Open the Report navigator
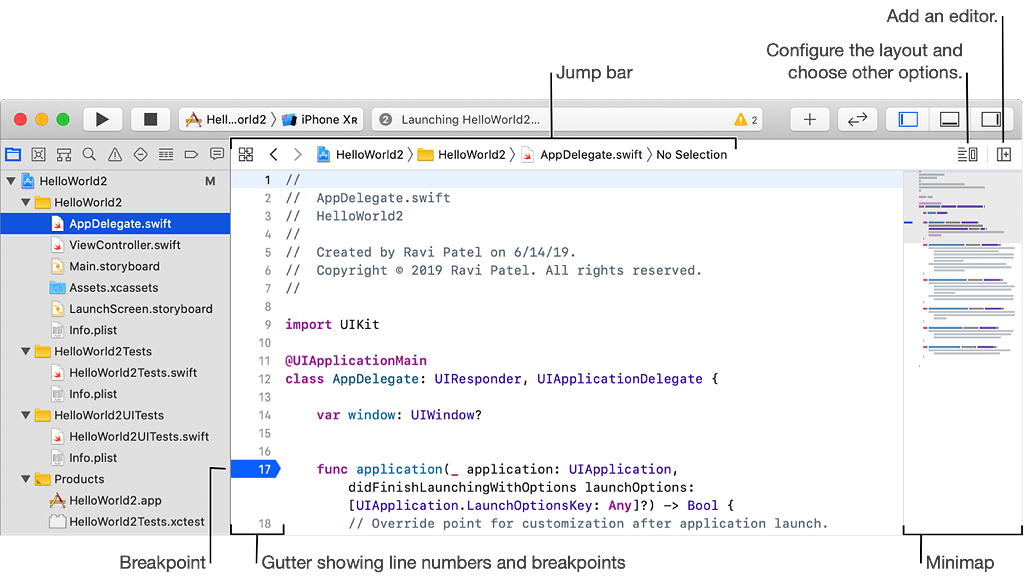Image resolution: width=1024 pixels, height=578 pixels. [x=217, y=155]
